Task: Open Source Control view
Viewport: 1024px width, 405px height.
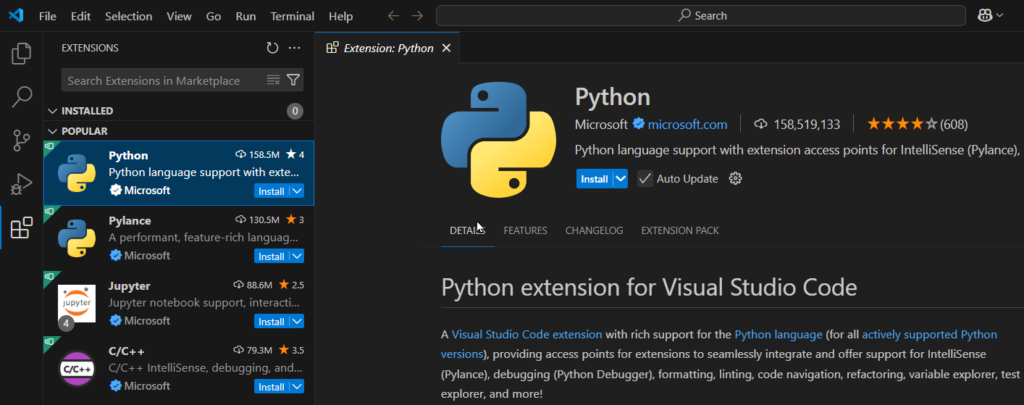Action: pos(21,141)
